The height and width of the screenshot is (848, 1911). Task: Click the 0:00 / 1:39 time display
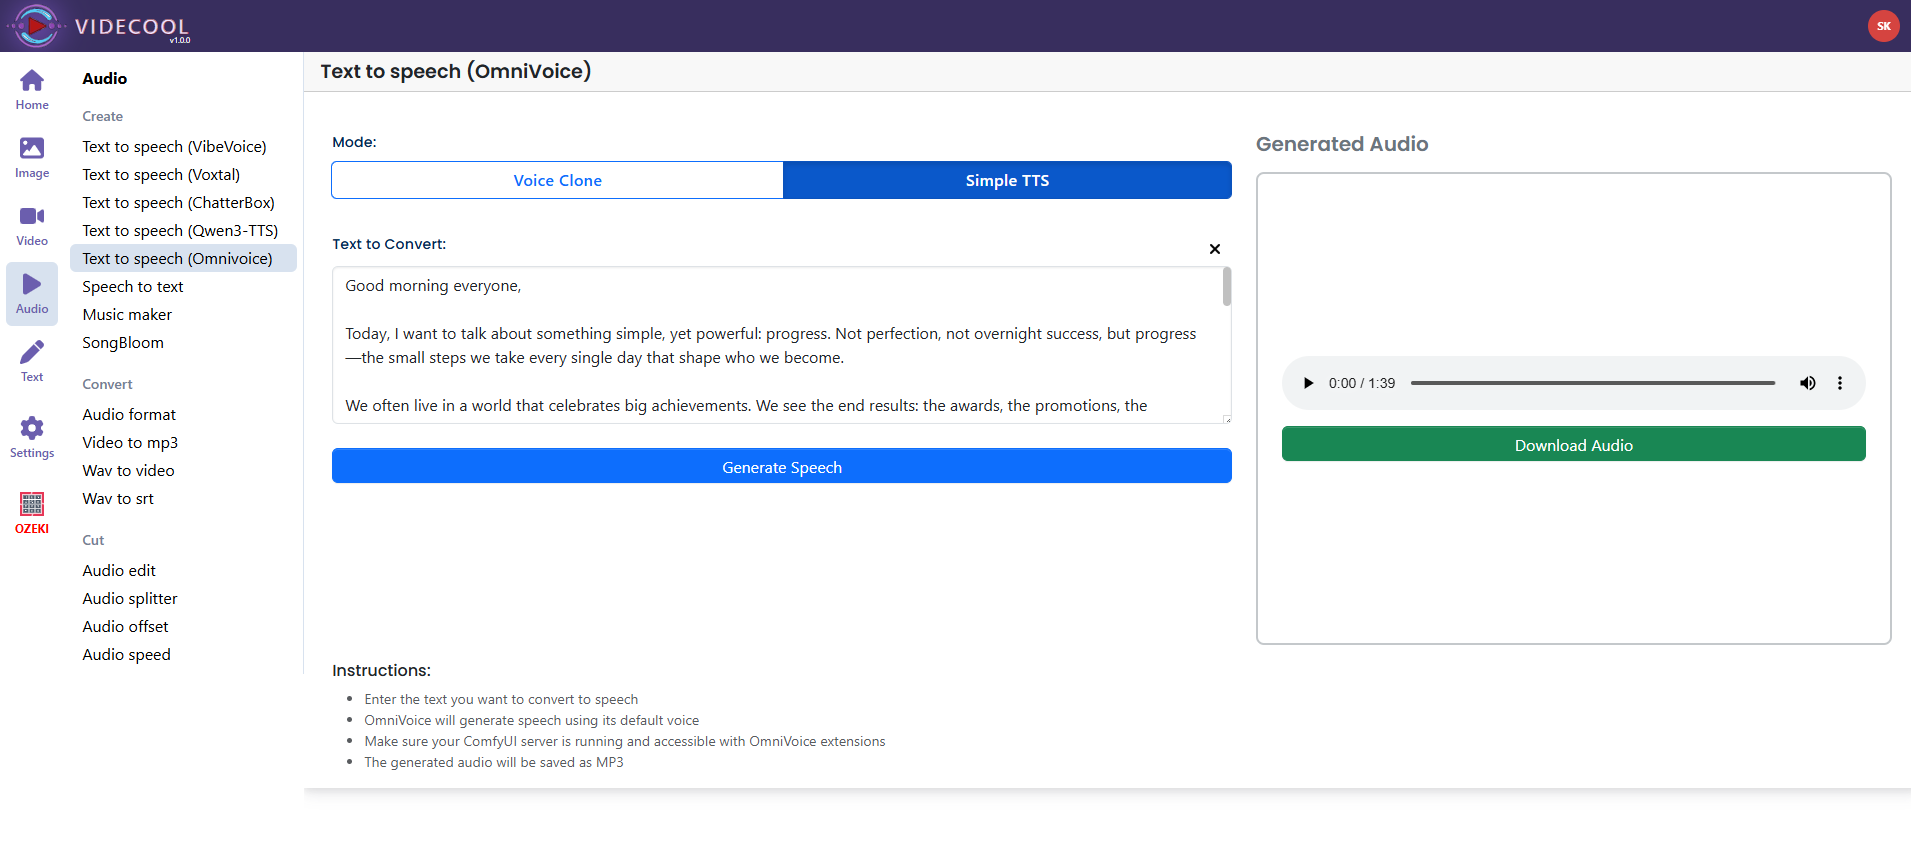coord(1361,383)
